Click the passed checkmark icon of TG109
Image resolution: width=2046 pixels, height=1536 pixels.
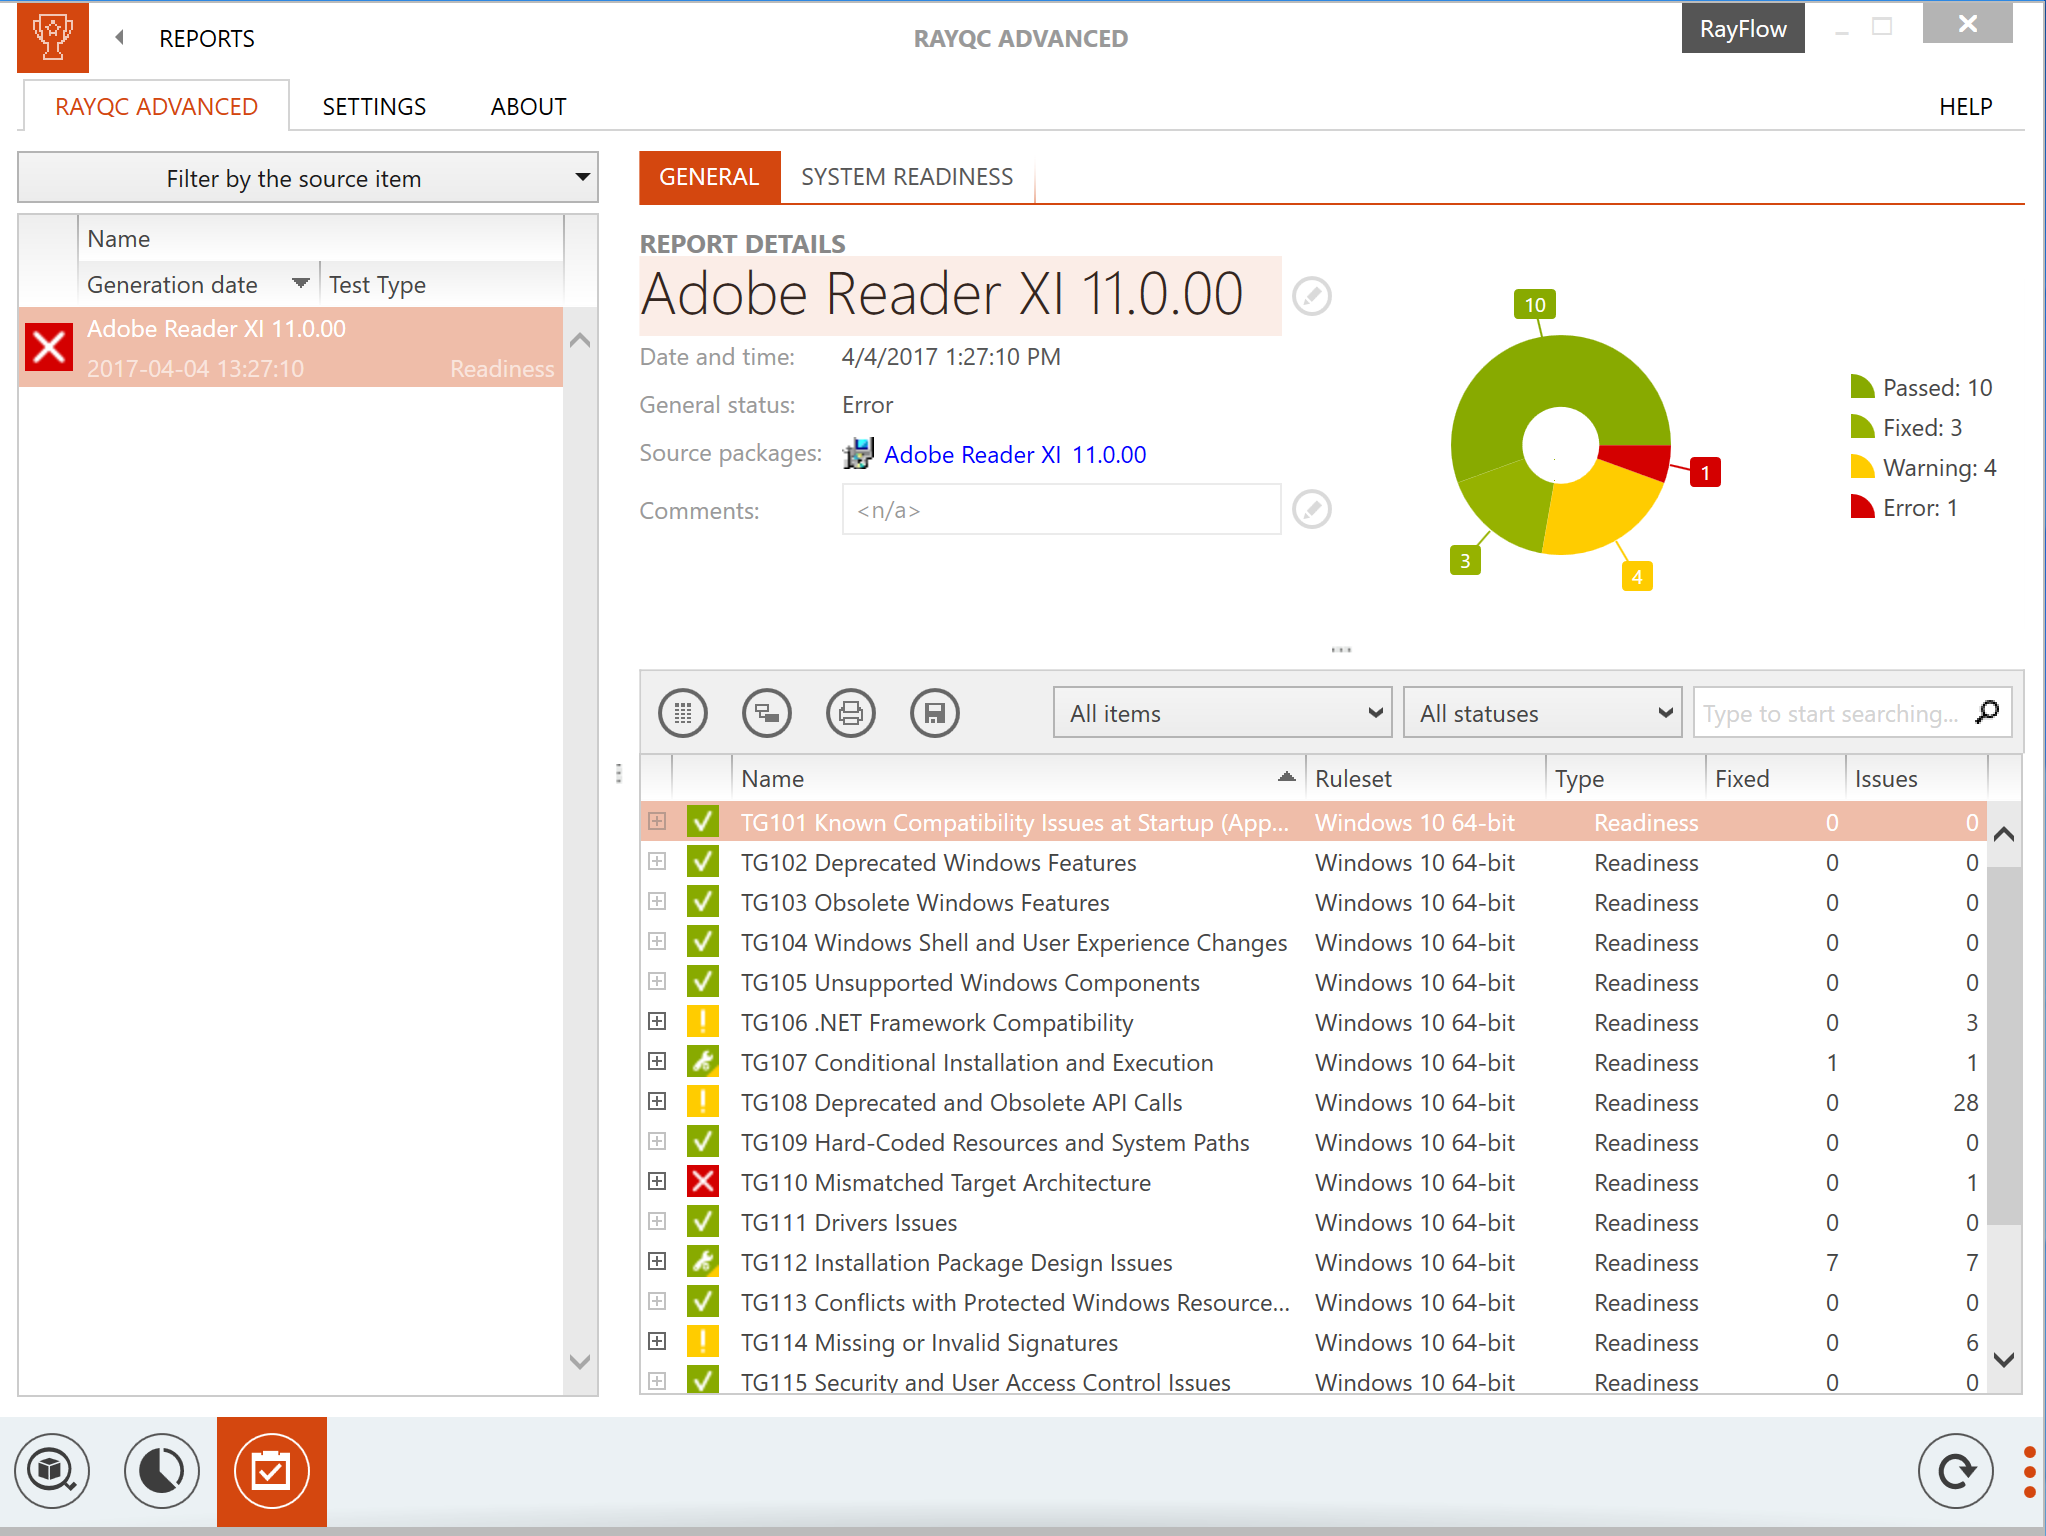click(703, 1142)
